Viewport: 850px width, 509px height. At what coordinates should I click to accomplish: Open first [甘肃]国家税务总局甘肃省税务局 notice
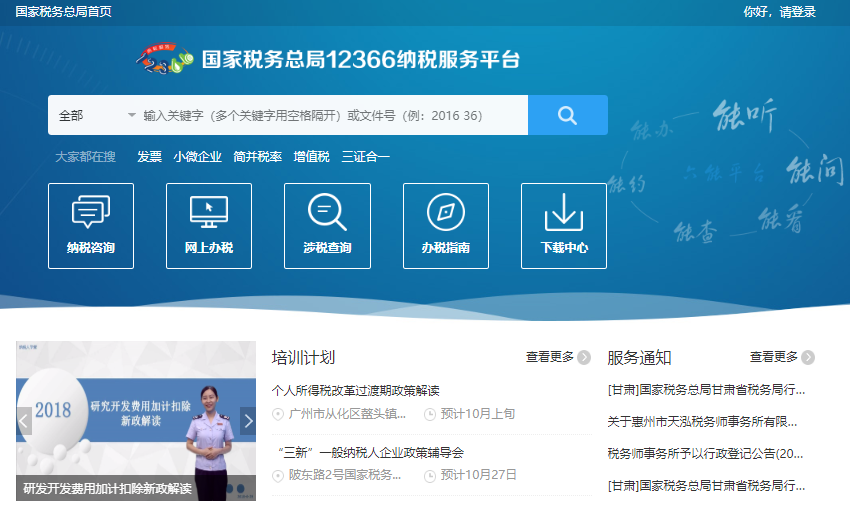pos(706,389)
